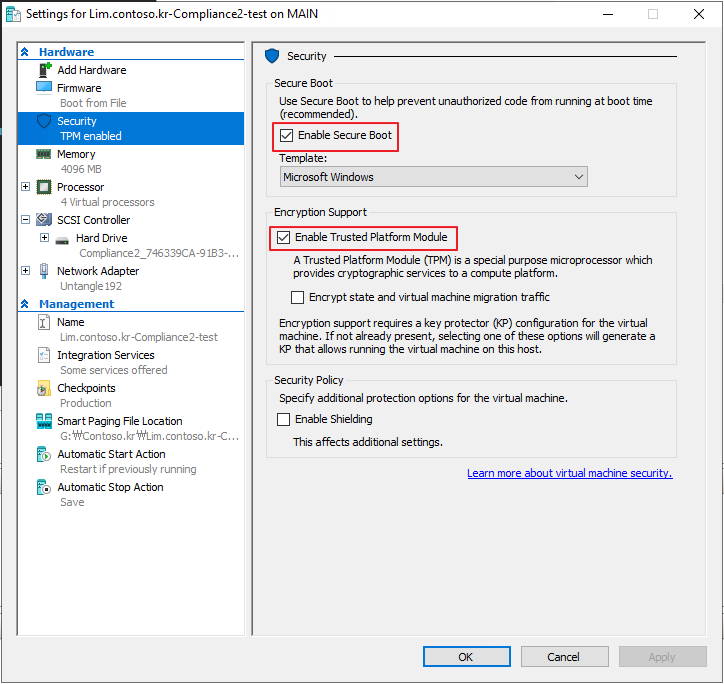
Task: Click '4 Virtual processors' text
Action: pyautogui.click(x=107, y=202)
